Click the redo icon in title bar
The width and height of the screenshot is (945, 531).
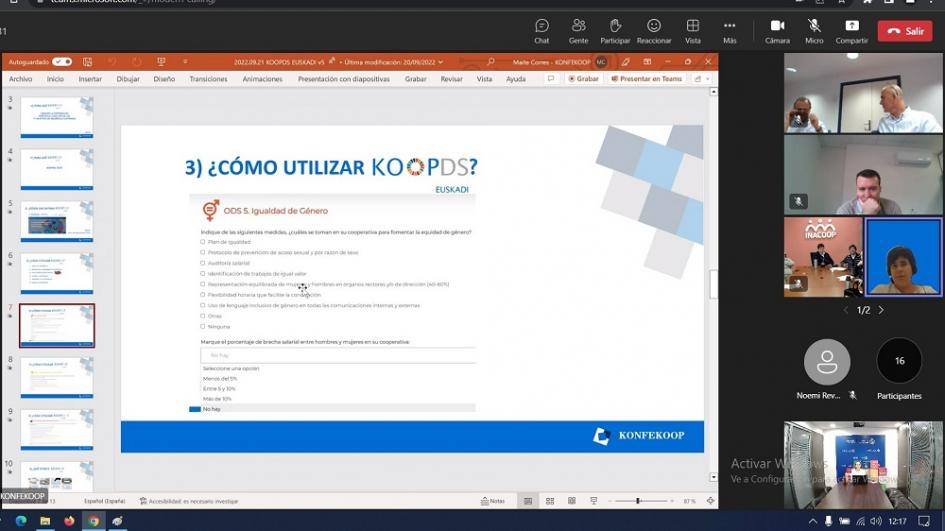click(137, 62)
